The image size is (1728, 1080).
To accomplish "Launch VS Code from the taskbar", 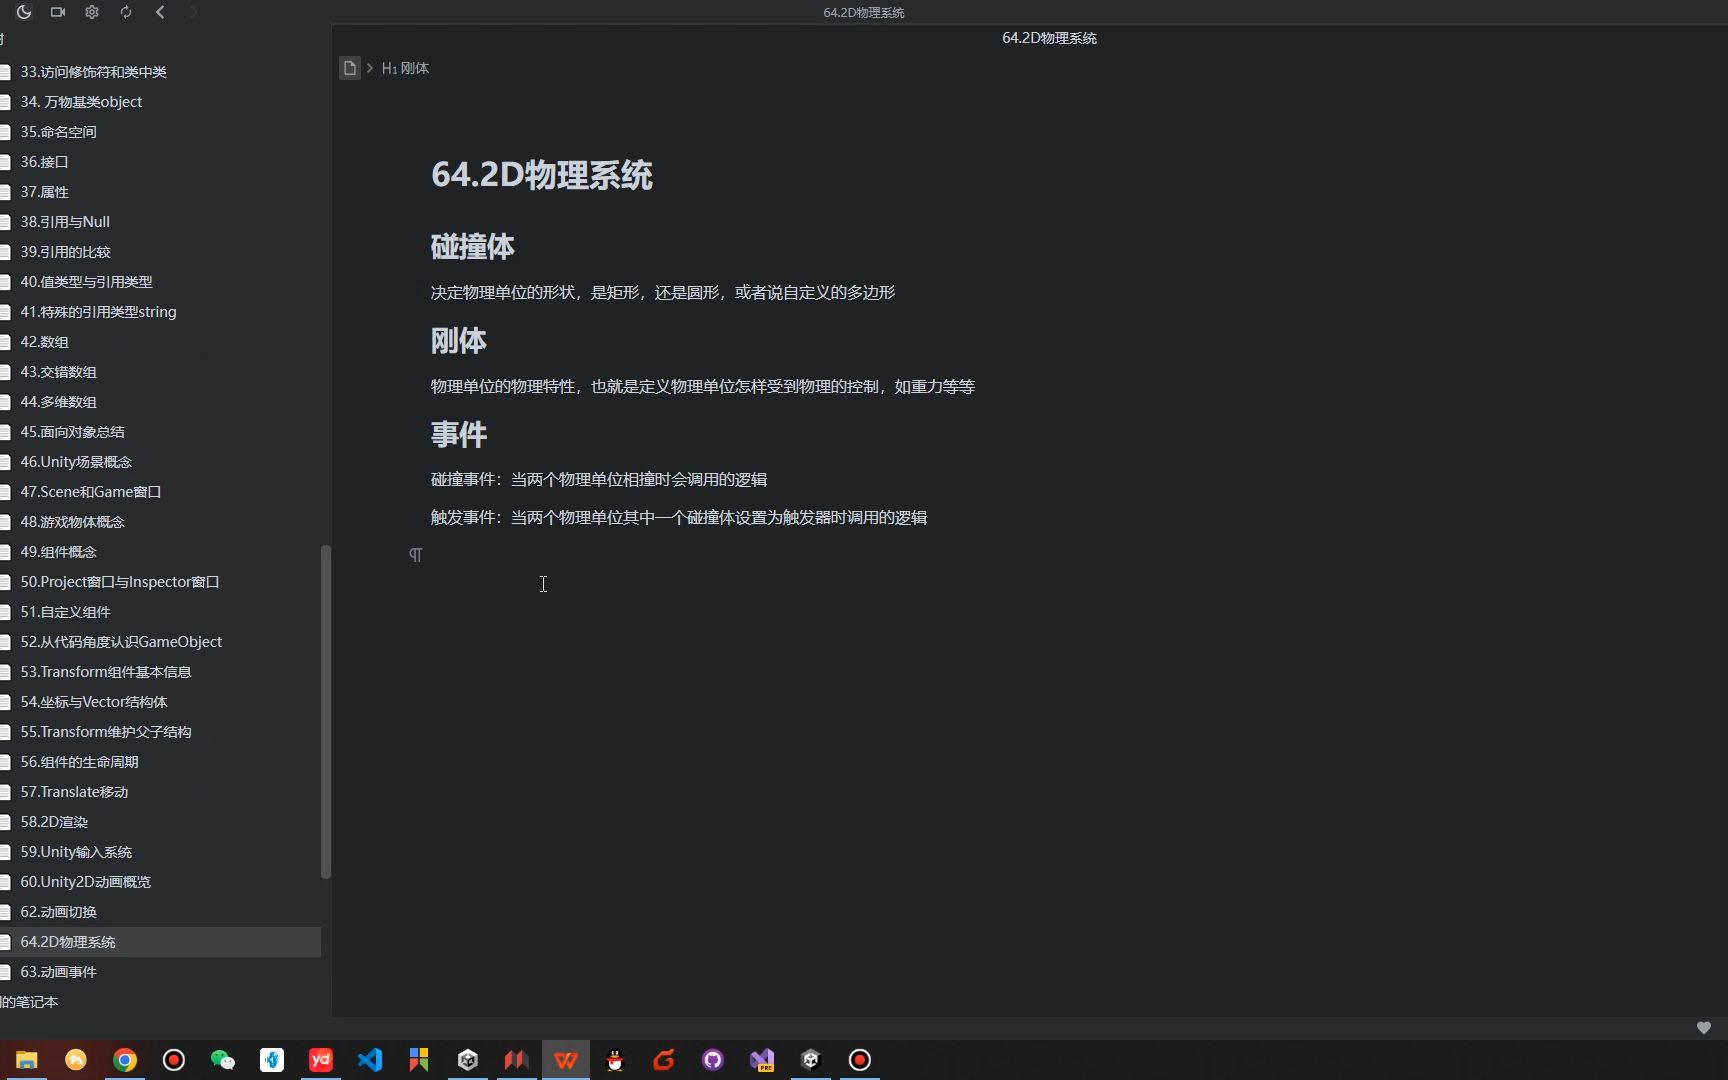I will coord(370,1060).
